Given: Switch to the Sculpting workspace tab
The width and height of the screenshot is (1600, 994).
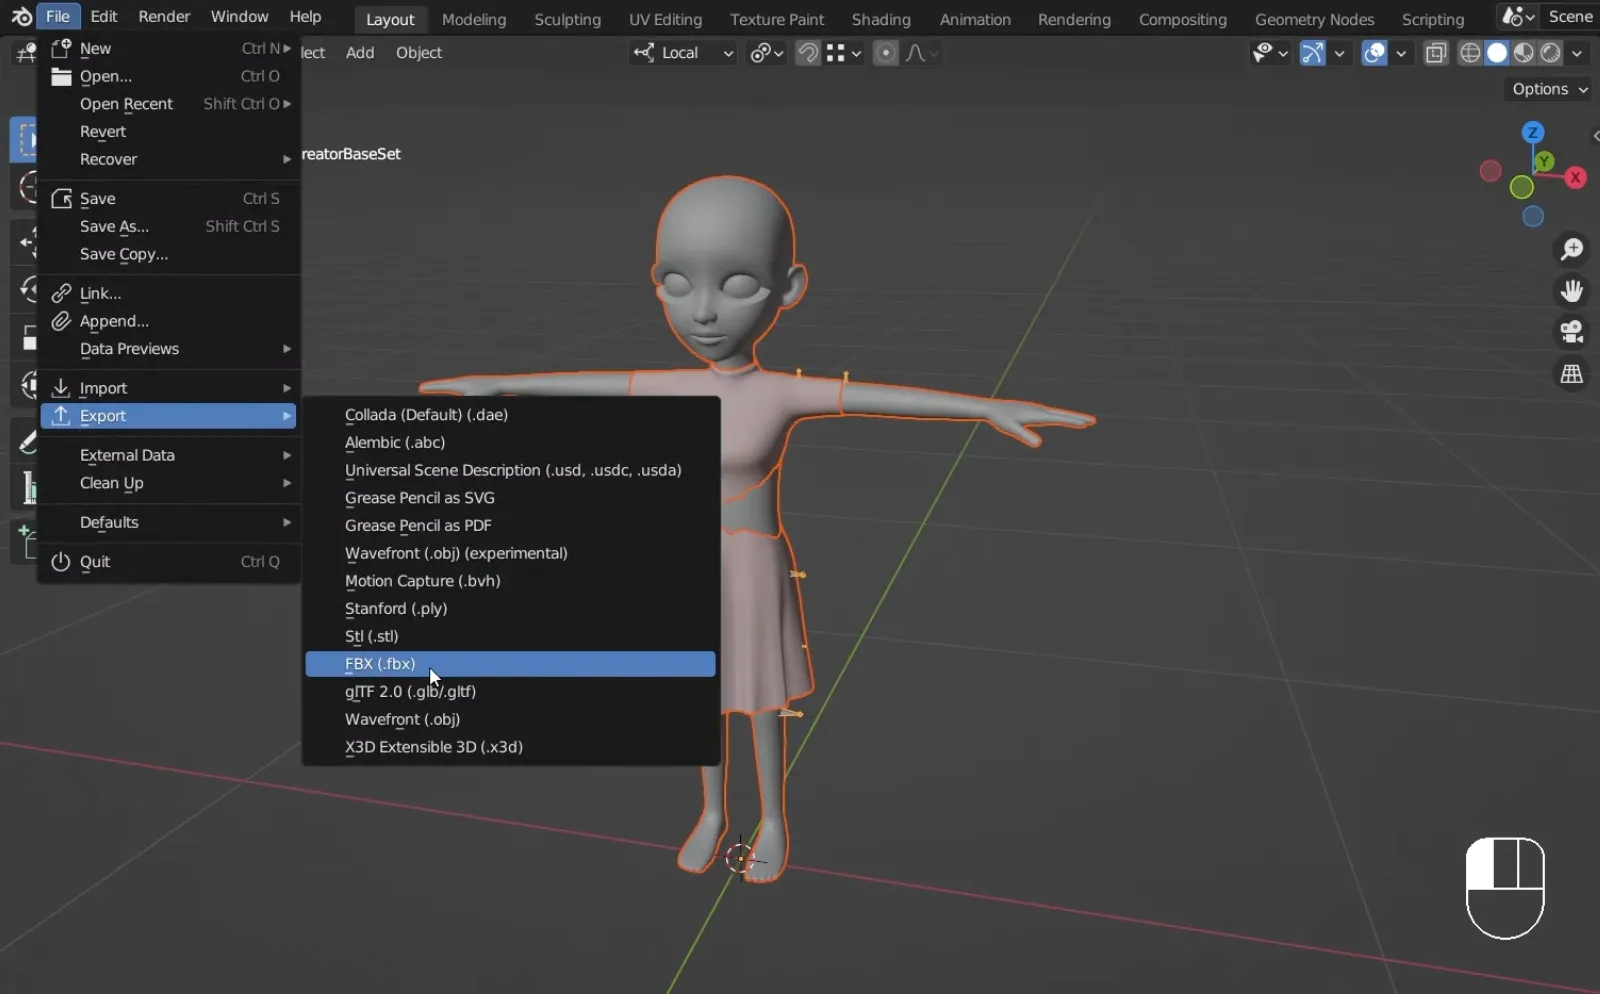Looking at the screenshot, I should (x=567, y=19).
